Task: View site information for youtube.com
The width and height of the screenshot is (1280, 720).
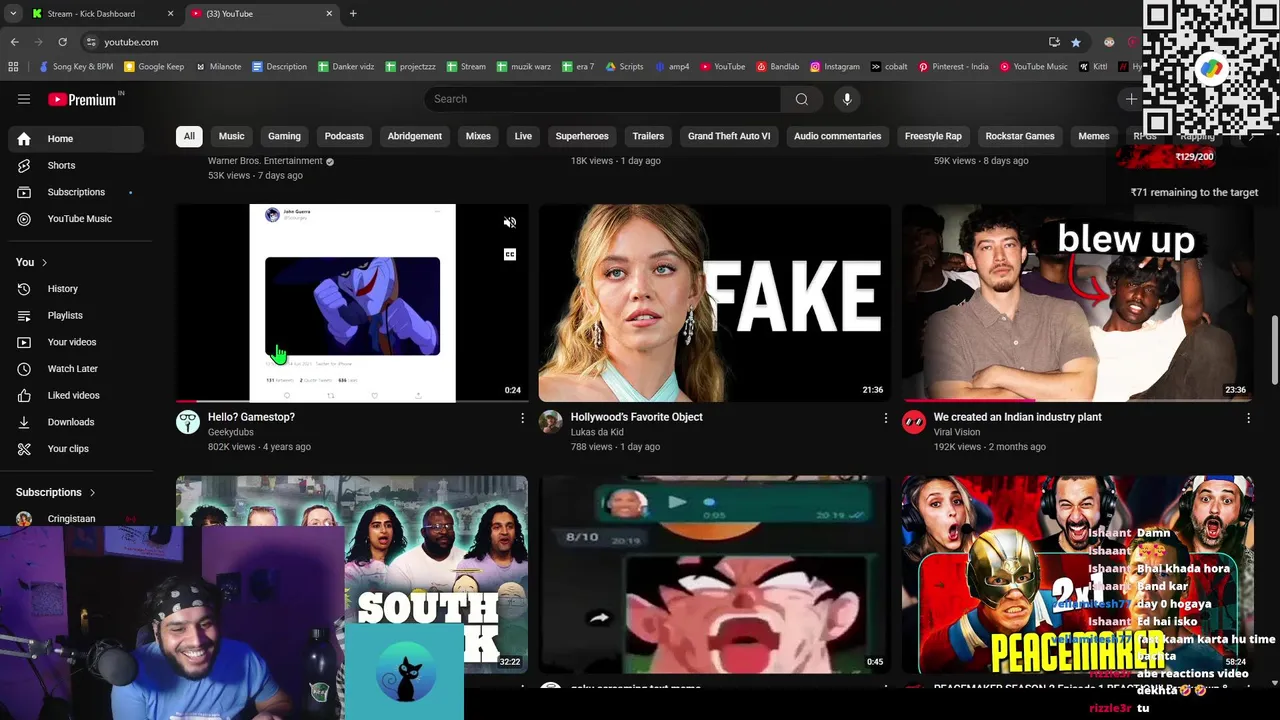Action: (91, 42)
